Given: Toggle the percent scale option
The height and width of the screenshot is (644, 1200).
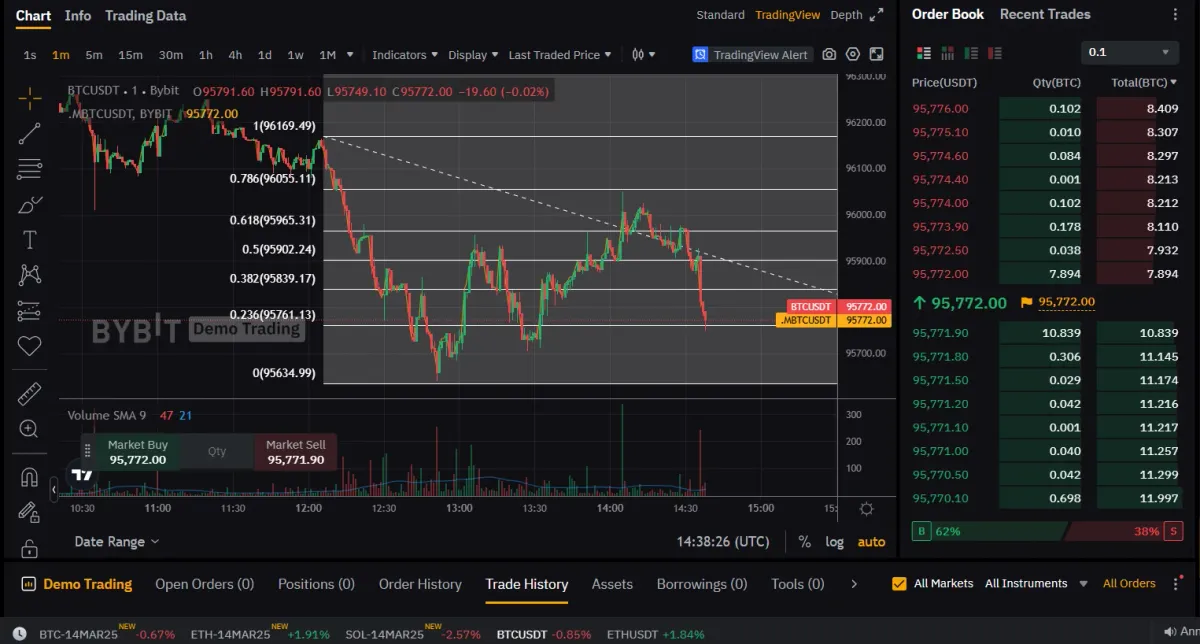Looking at the screenshot, I should pyautogui.click(x=805, y=542).
